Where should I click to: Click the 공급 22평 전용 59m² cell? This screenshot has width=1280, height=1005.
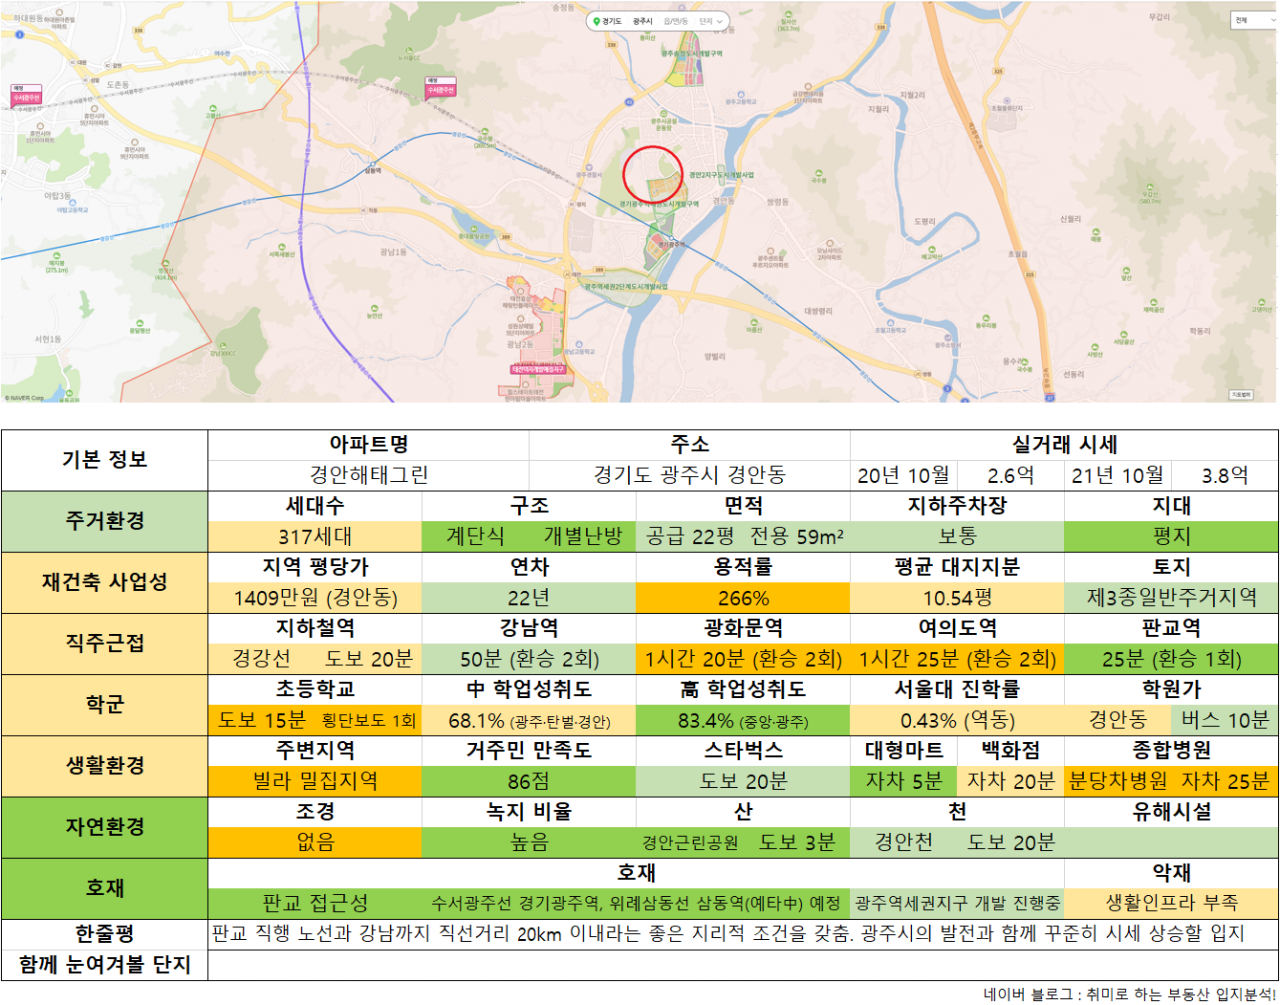point(743,537)
